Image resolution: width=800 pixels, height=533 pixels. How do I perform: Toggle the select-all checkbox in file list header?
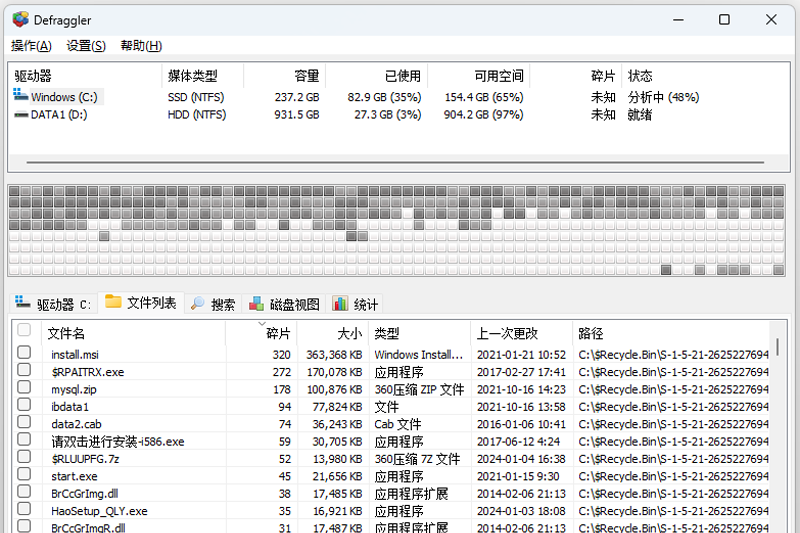point(24,330)
